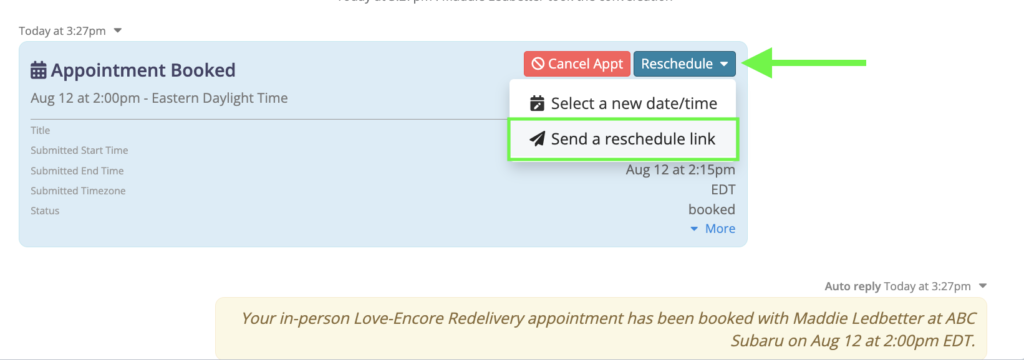Click the calendar-edit icon for new date/time
The height and width of the screenshot is (360, 1024).
pyautogui.click(x=537, y=103)
